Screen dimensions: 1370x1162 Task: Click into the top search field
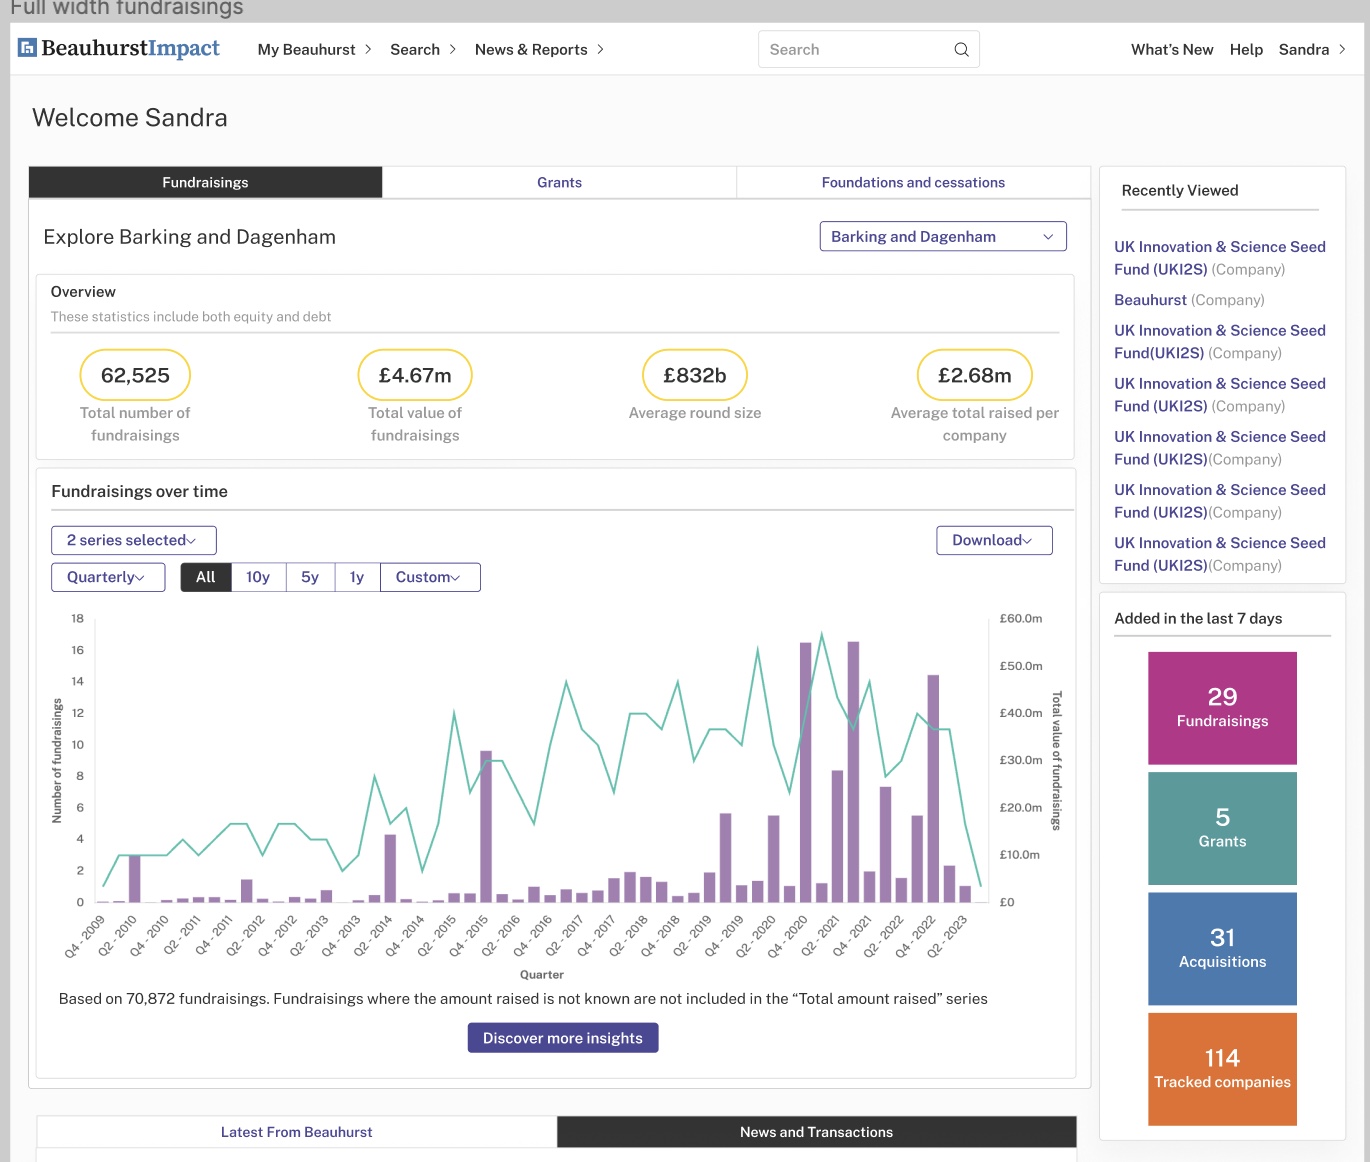868,49
